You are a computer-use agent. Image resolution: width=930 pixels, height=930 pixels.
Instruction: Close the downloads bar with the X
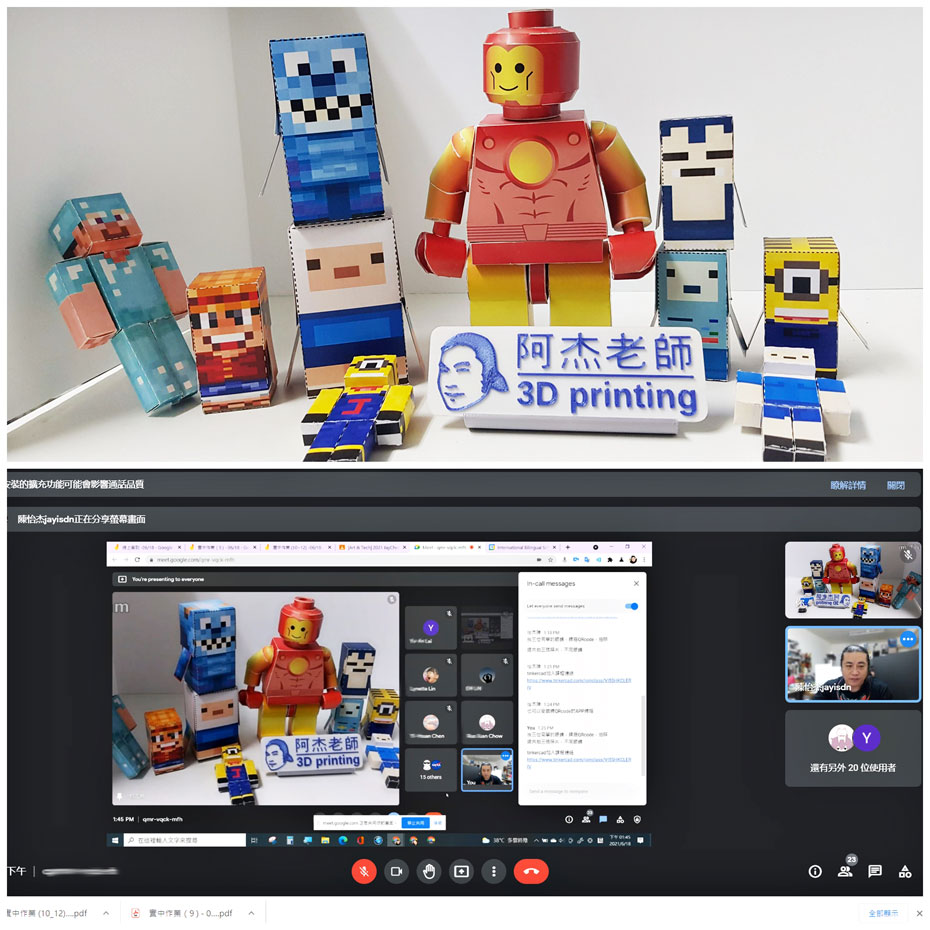(x=919, y=913)
